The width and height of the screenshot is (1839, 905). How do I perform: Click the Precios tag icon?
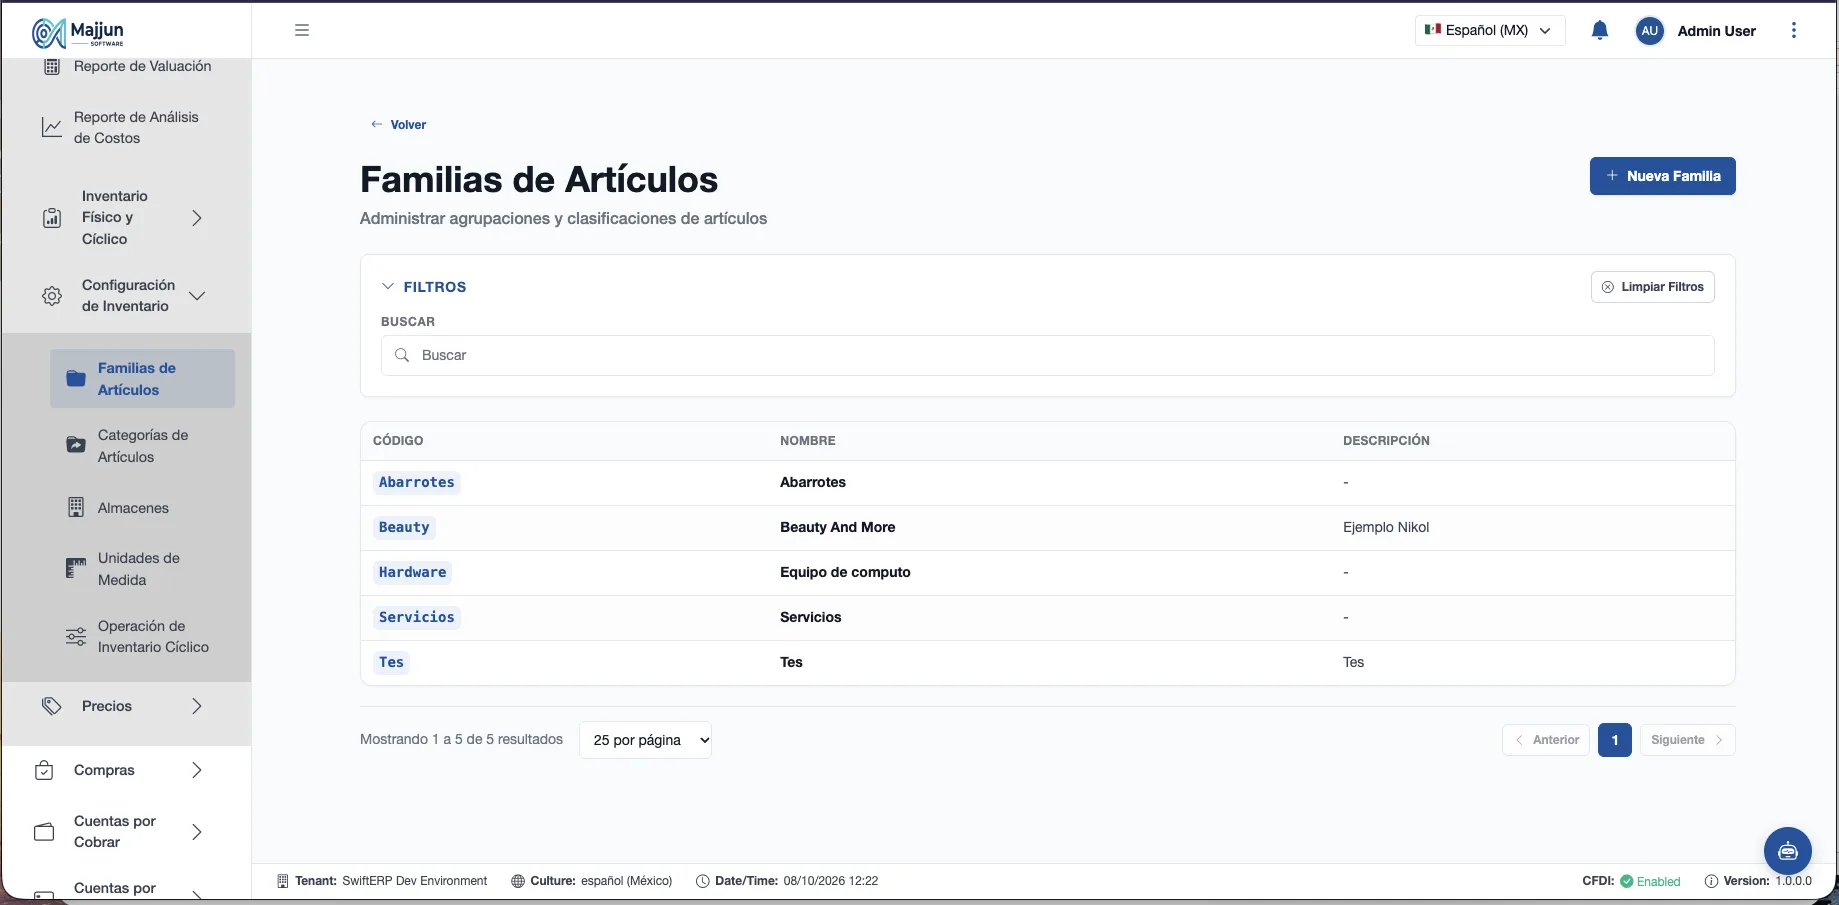tap(52, 706)
